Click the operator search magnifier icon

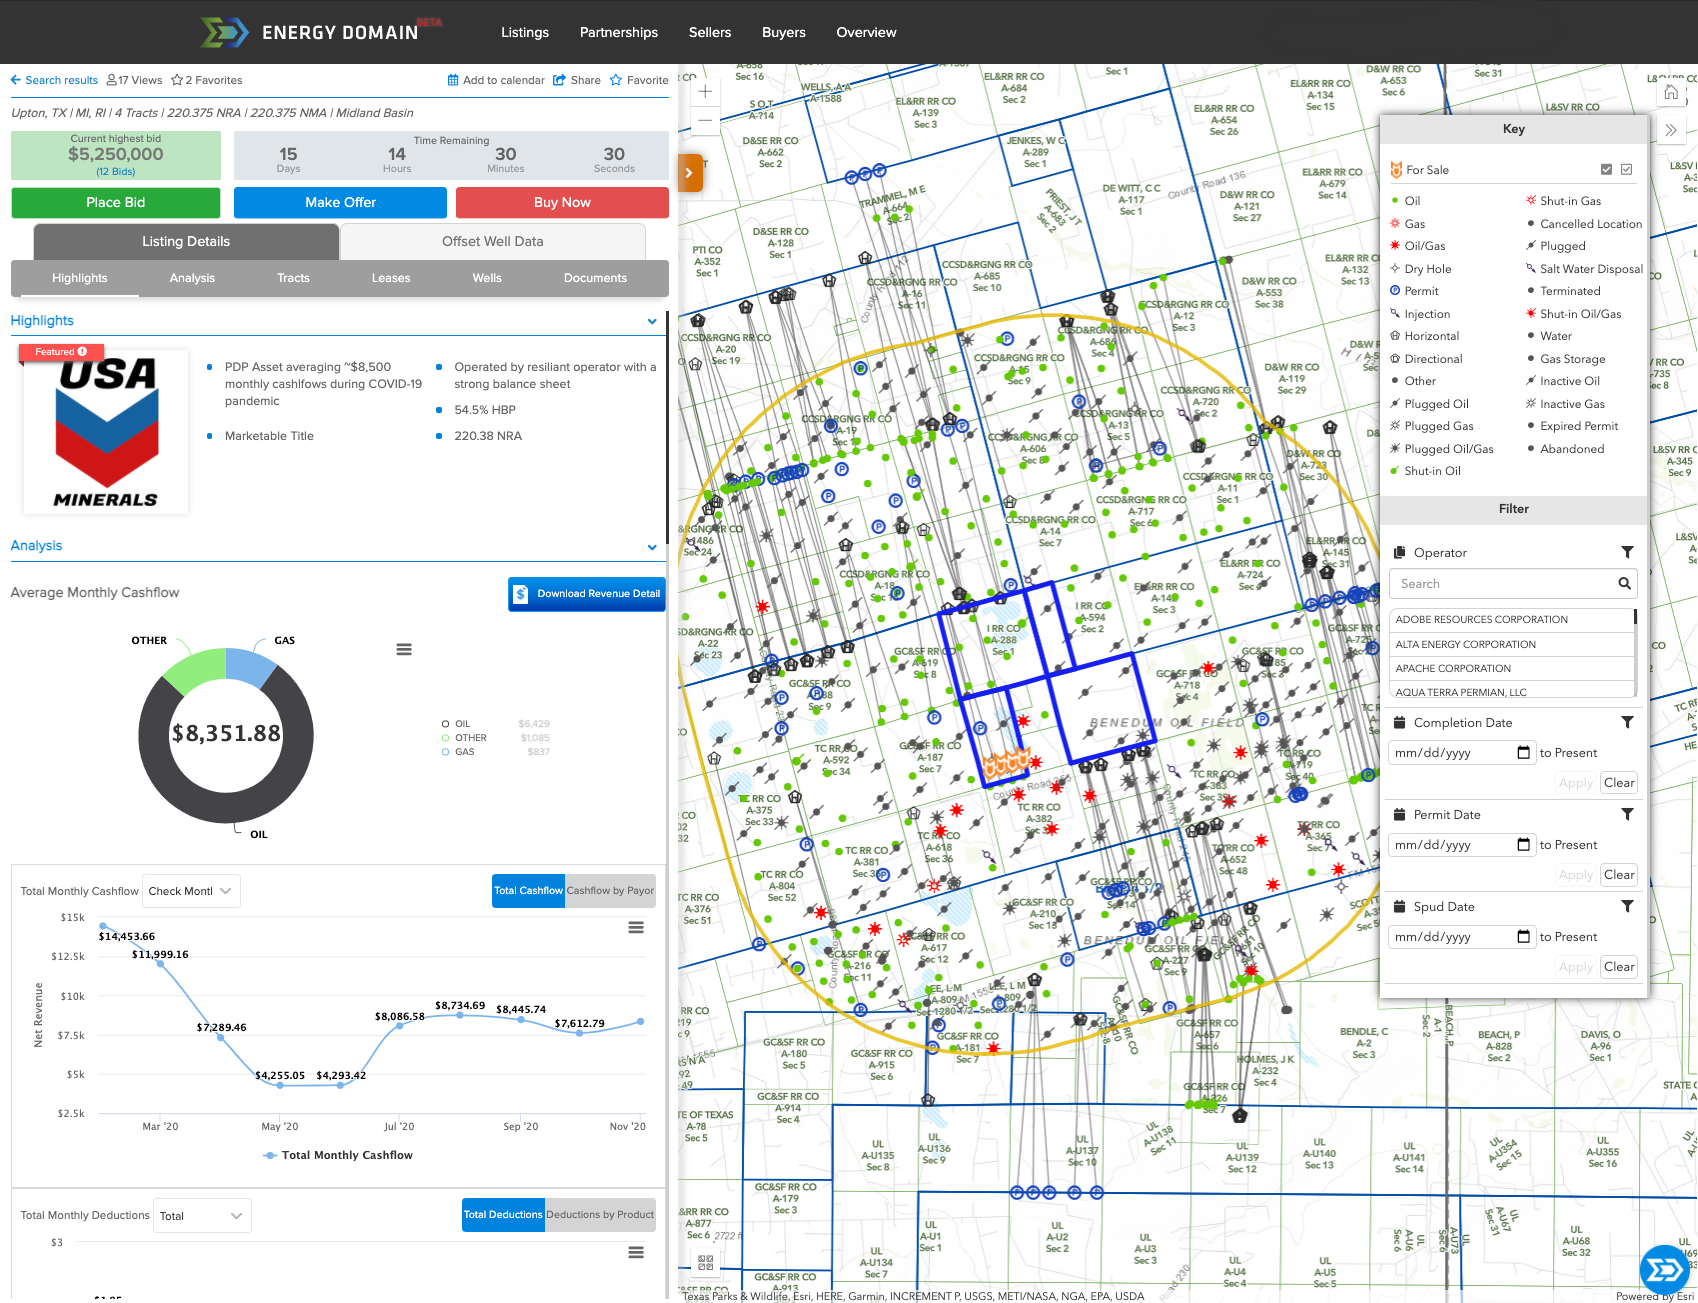click(1624, 583)
